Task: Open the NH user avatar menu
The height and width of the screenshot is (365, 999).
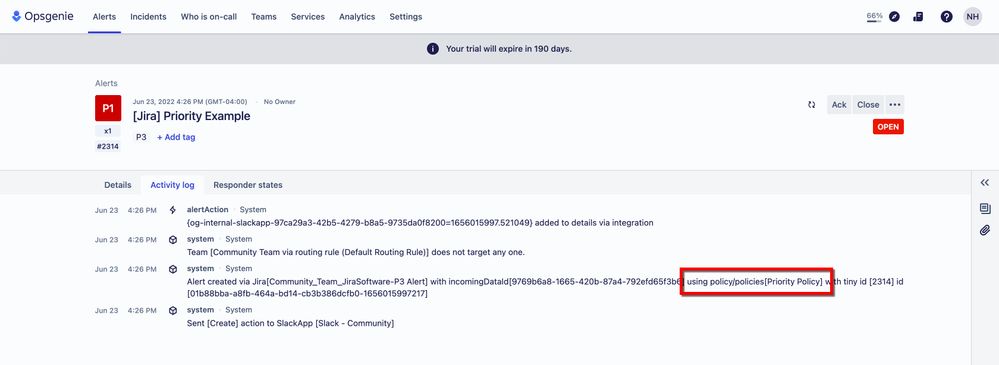Action: (973, 17)
